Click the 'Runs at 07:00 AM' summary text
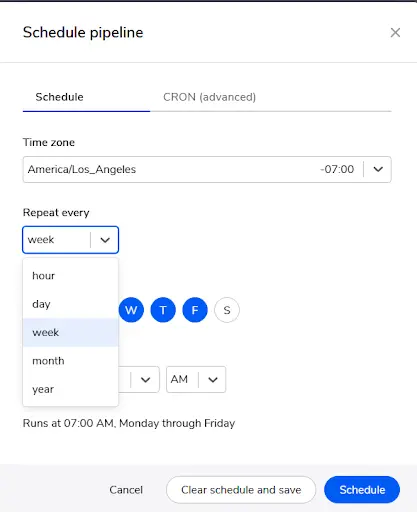 (129, 423)
